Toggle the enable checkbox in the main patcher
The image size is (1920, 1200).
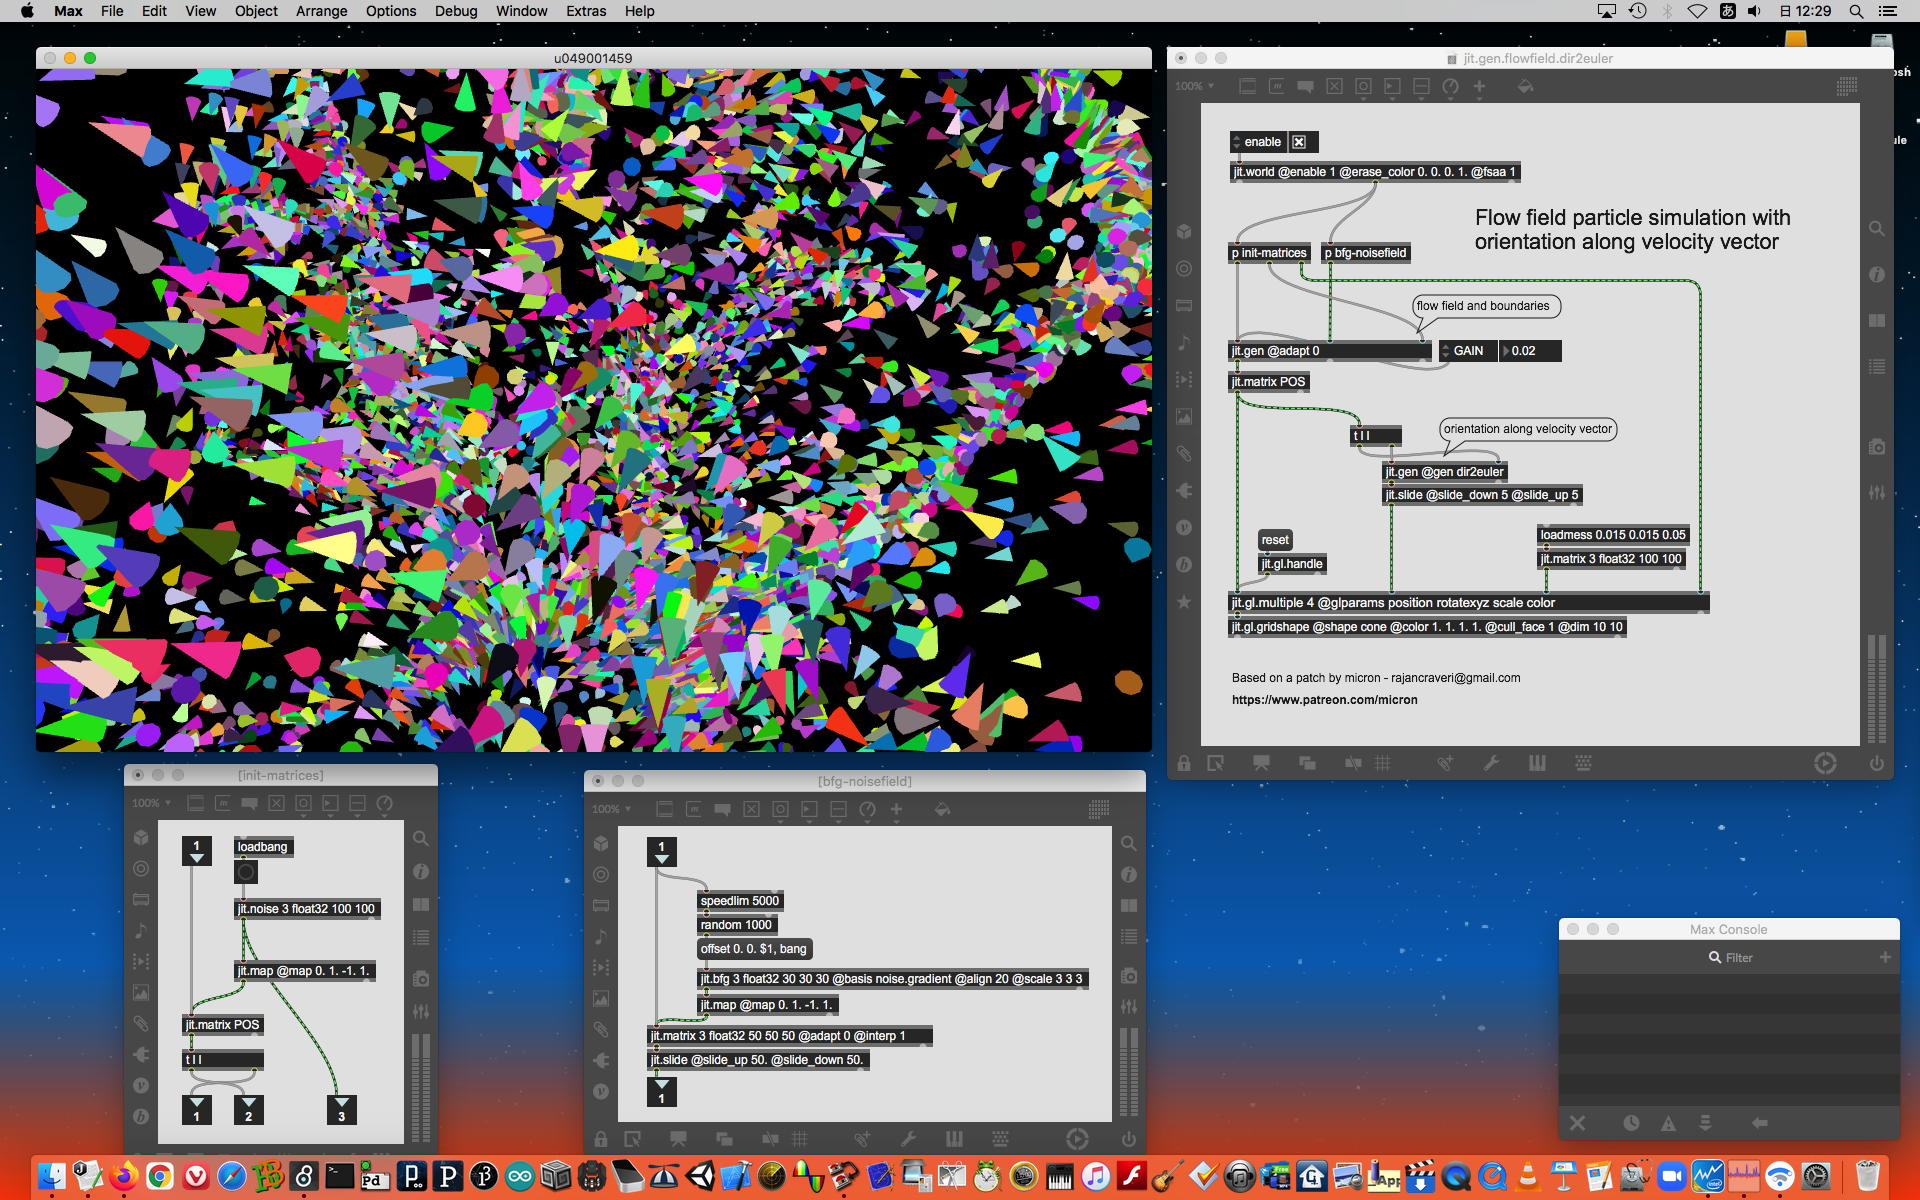coord(1298,142)
